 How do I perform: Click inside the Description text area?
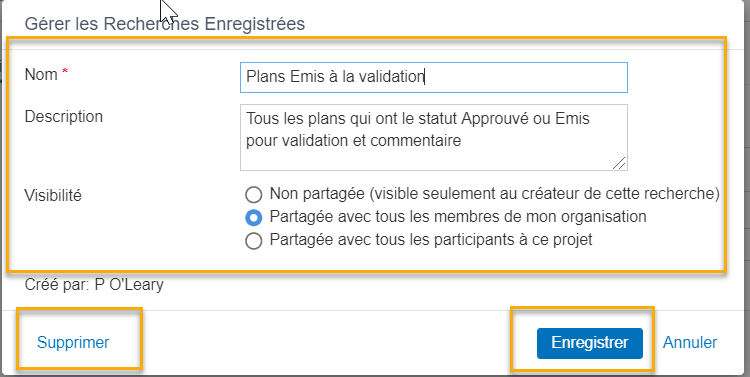tap(433, 137)
